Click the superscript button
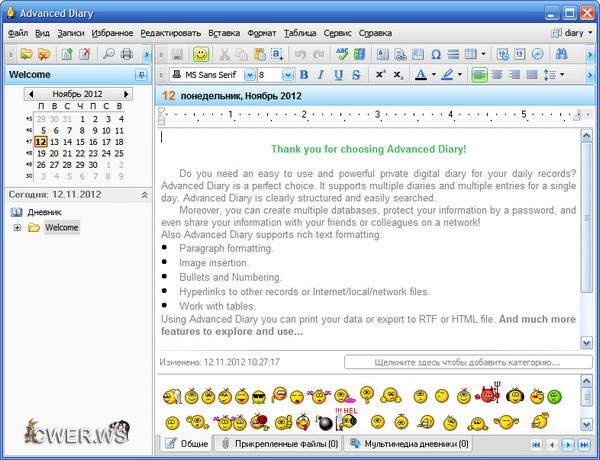This screenshot has width=600, height=460. tap(380, 75)
